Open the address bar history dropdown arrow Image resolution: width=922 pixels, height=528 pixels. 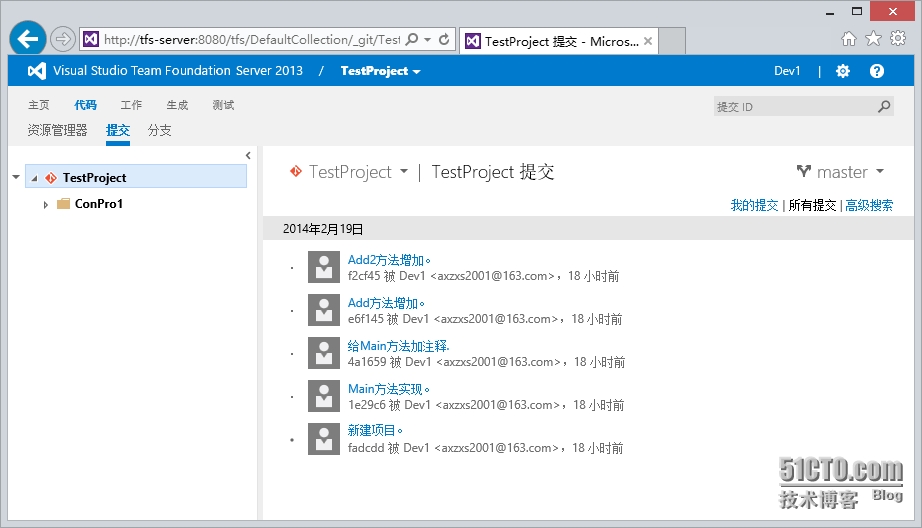point(427,39)
